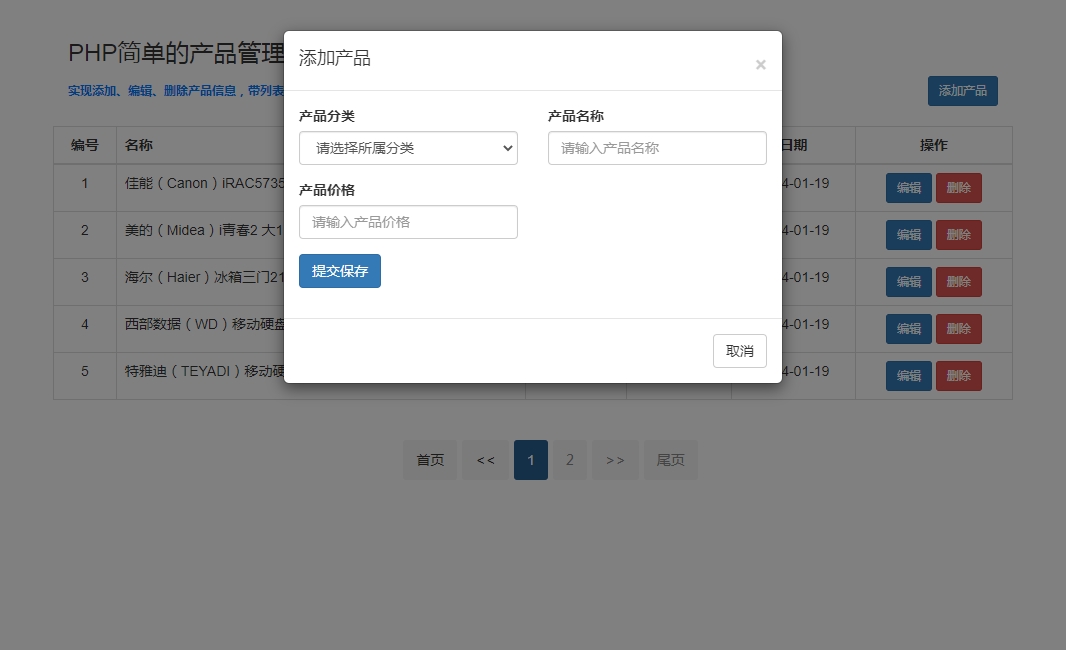Click the 添加产品 button on the page

click(962, 91)
